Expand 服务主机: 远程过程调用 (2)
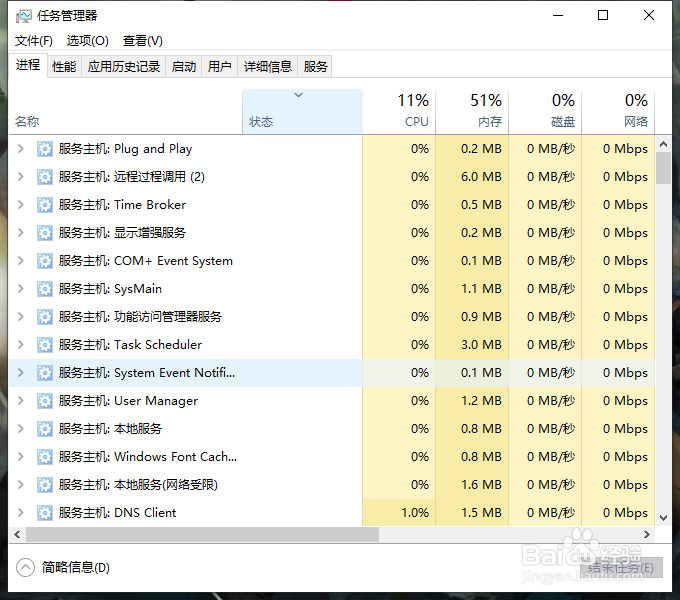The image size is (680, 600). [x=20, y=176]
